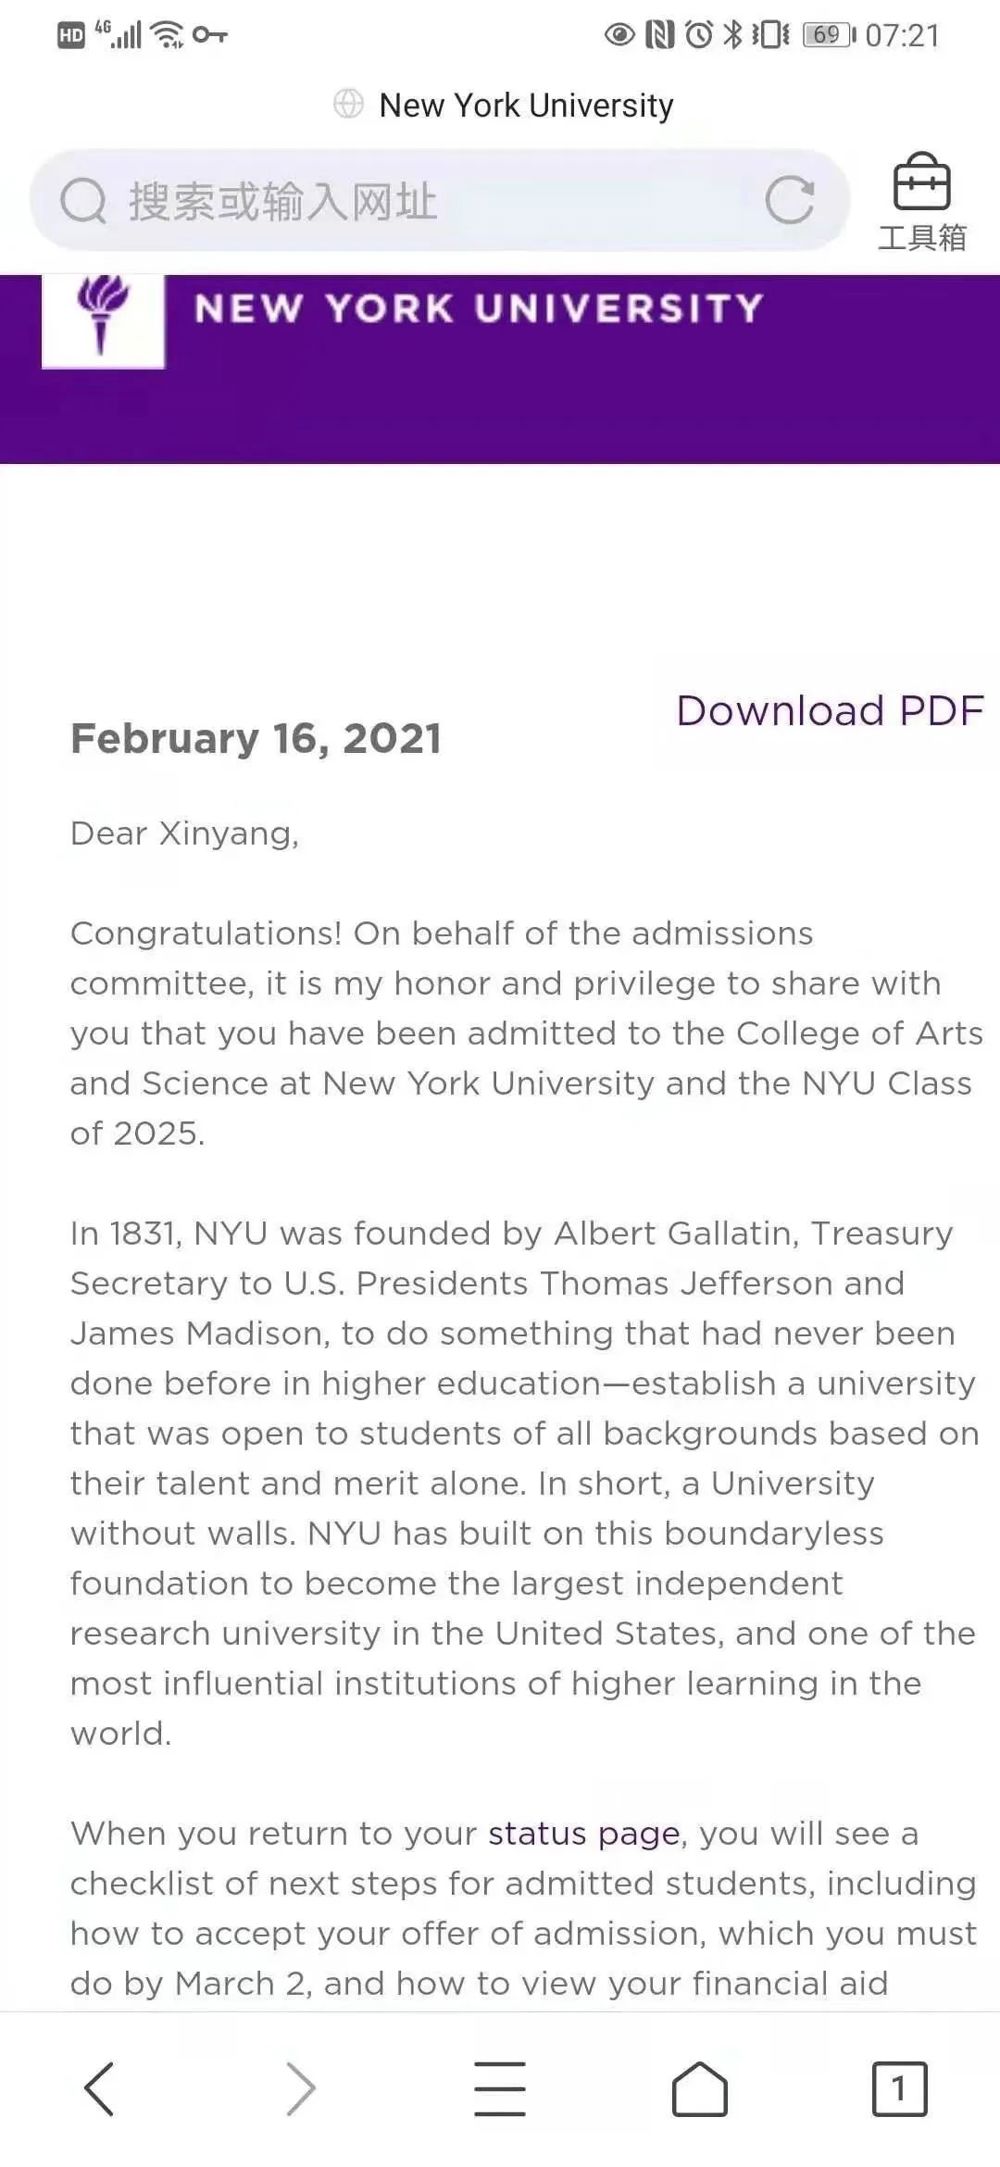Click the NEW YORK UNIVERSITY header text
The image size is (1000, 2167).
(479, 308)
